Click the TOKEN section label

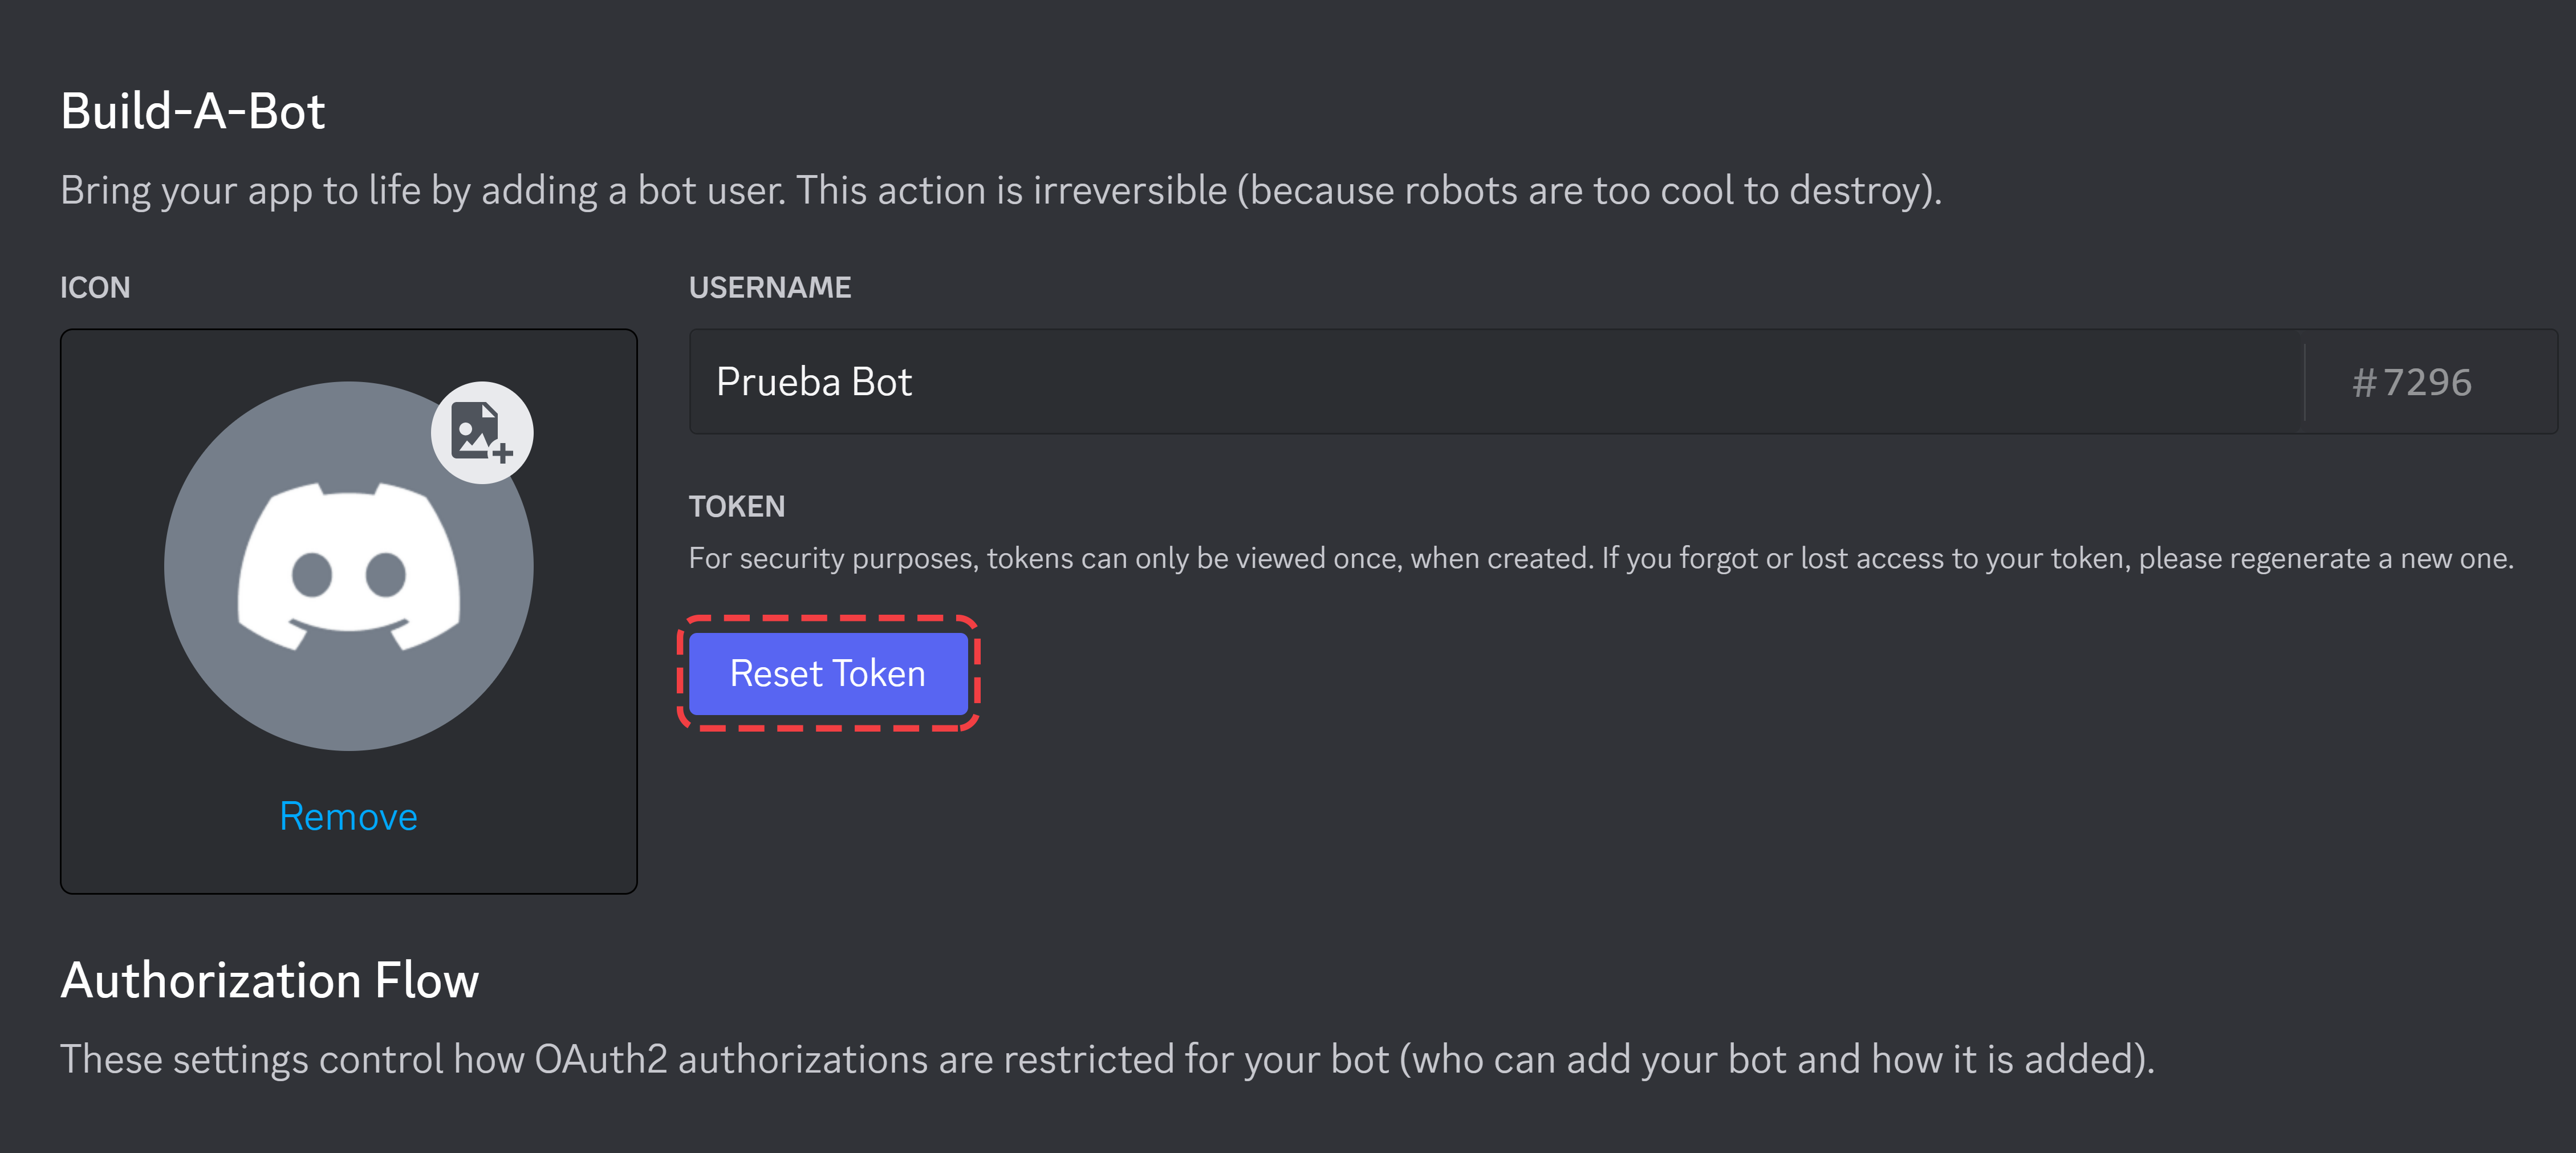pos(737,507)
